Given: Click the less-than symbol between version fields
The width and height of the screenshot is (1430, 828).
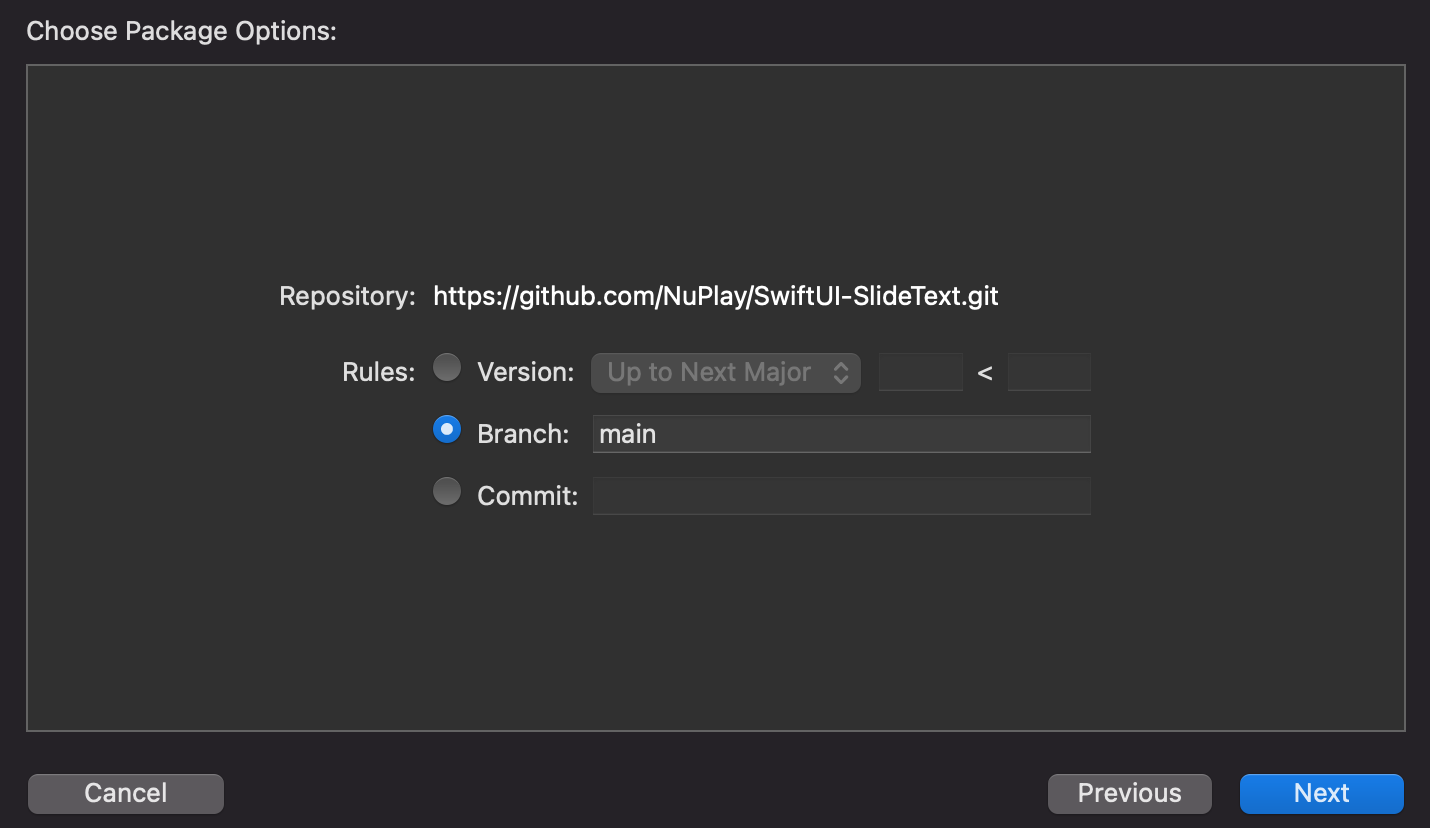Looking at the screenshot, I should pos(985,374).
